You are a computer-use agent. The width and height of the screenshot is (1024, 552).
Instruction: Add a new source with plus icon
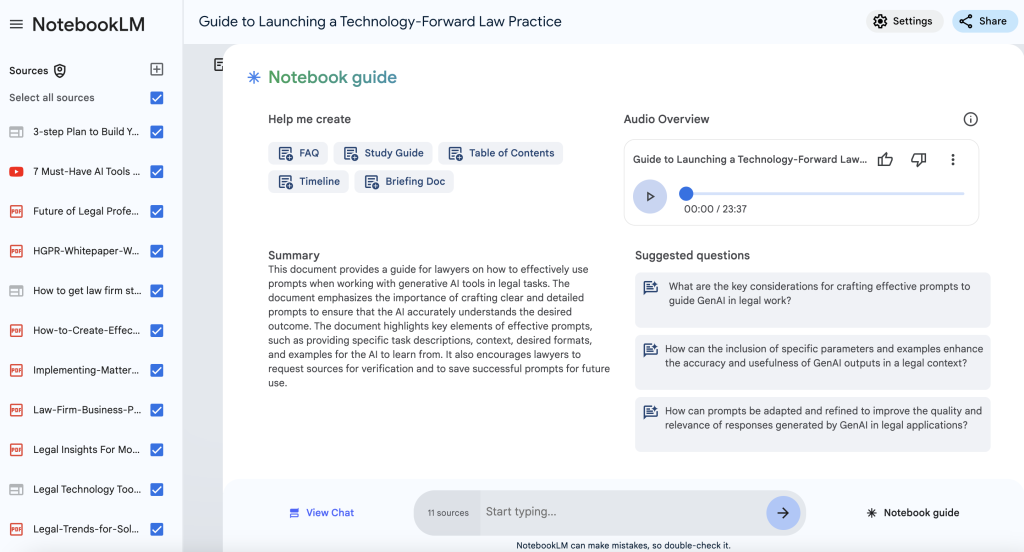click(156, 70)
